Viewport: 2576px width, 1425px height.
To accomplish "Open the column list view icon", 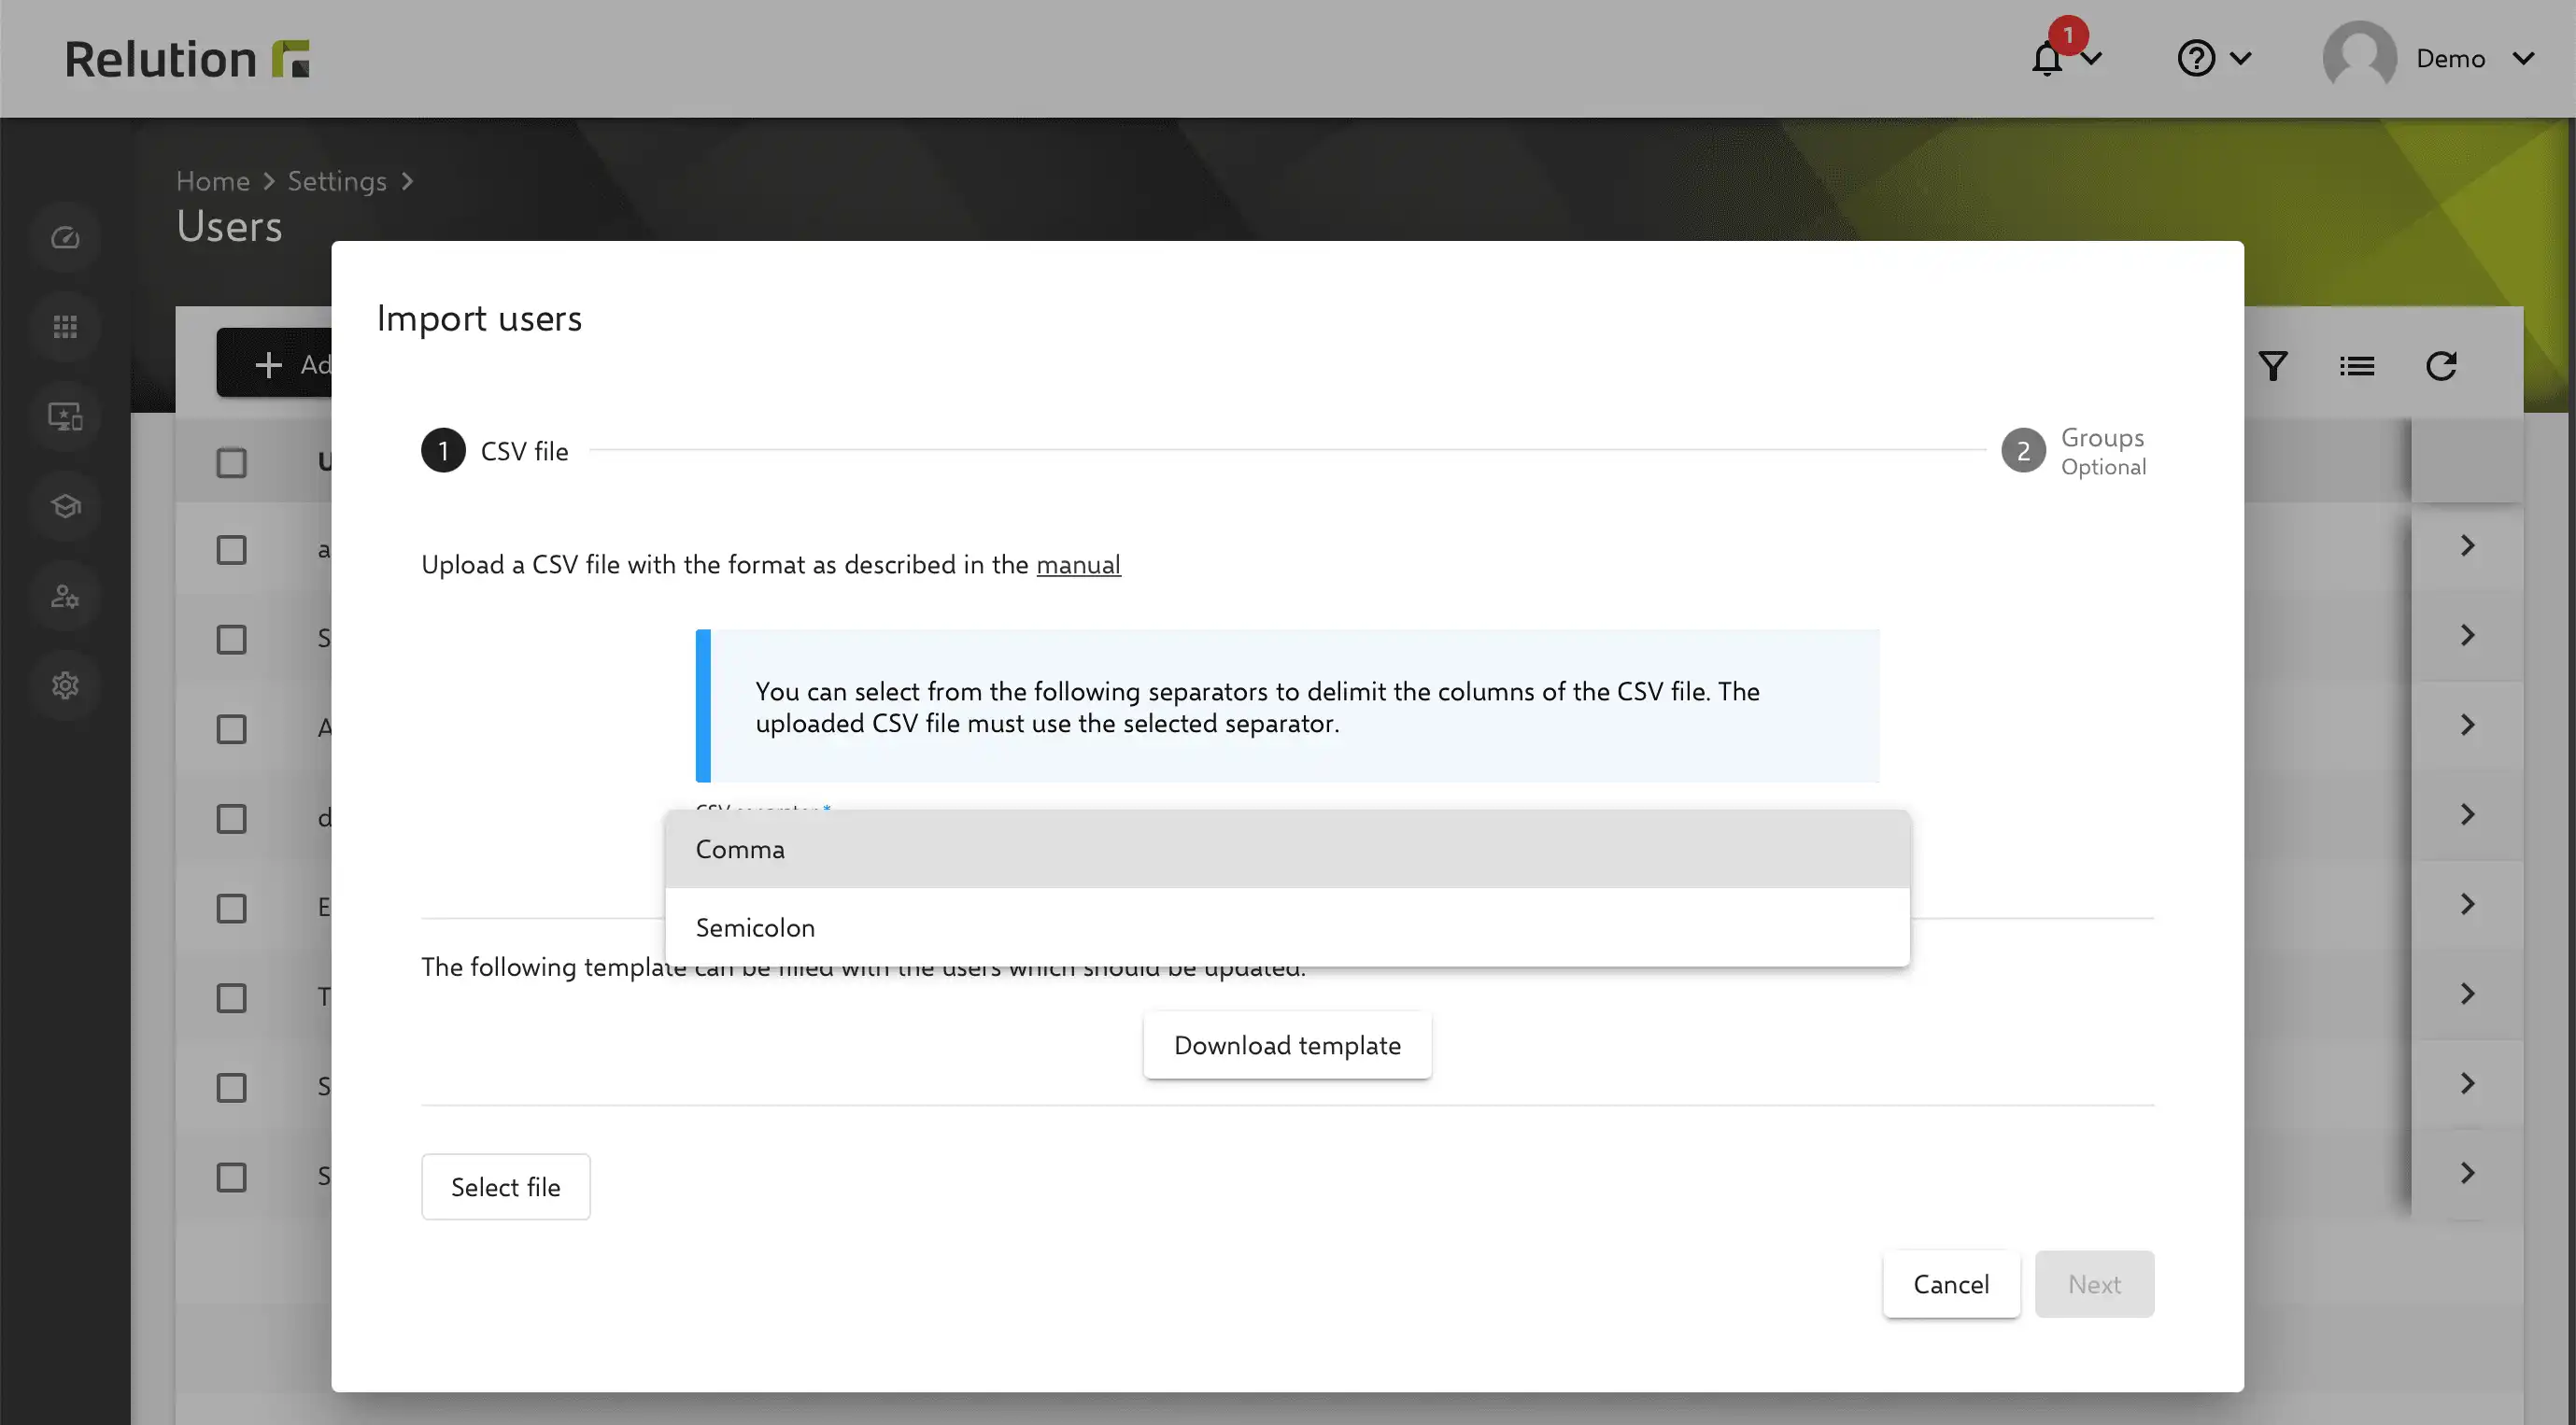I will tap(2356, 366).
